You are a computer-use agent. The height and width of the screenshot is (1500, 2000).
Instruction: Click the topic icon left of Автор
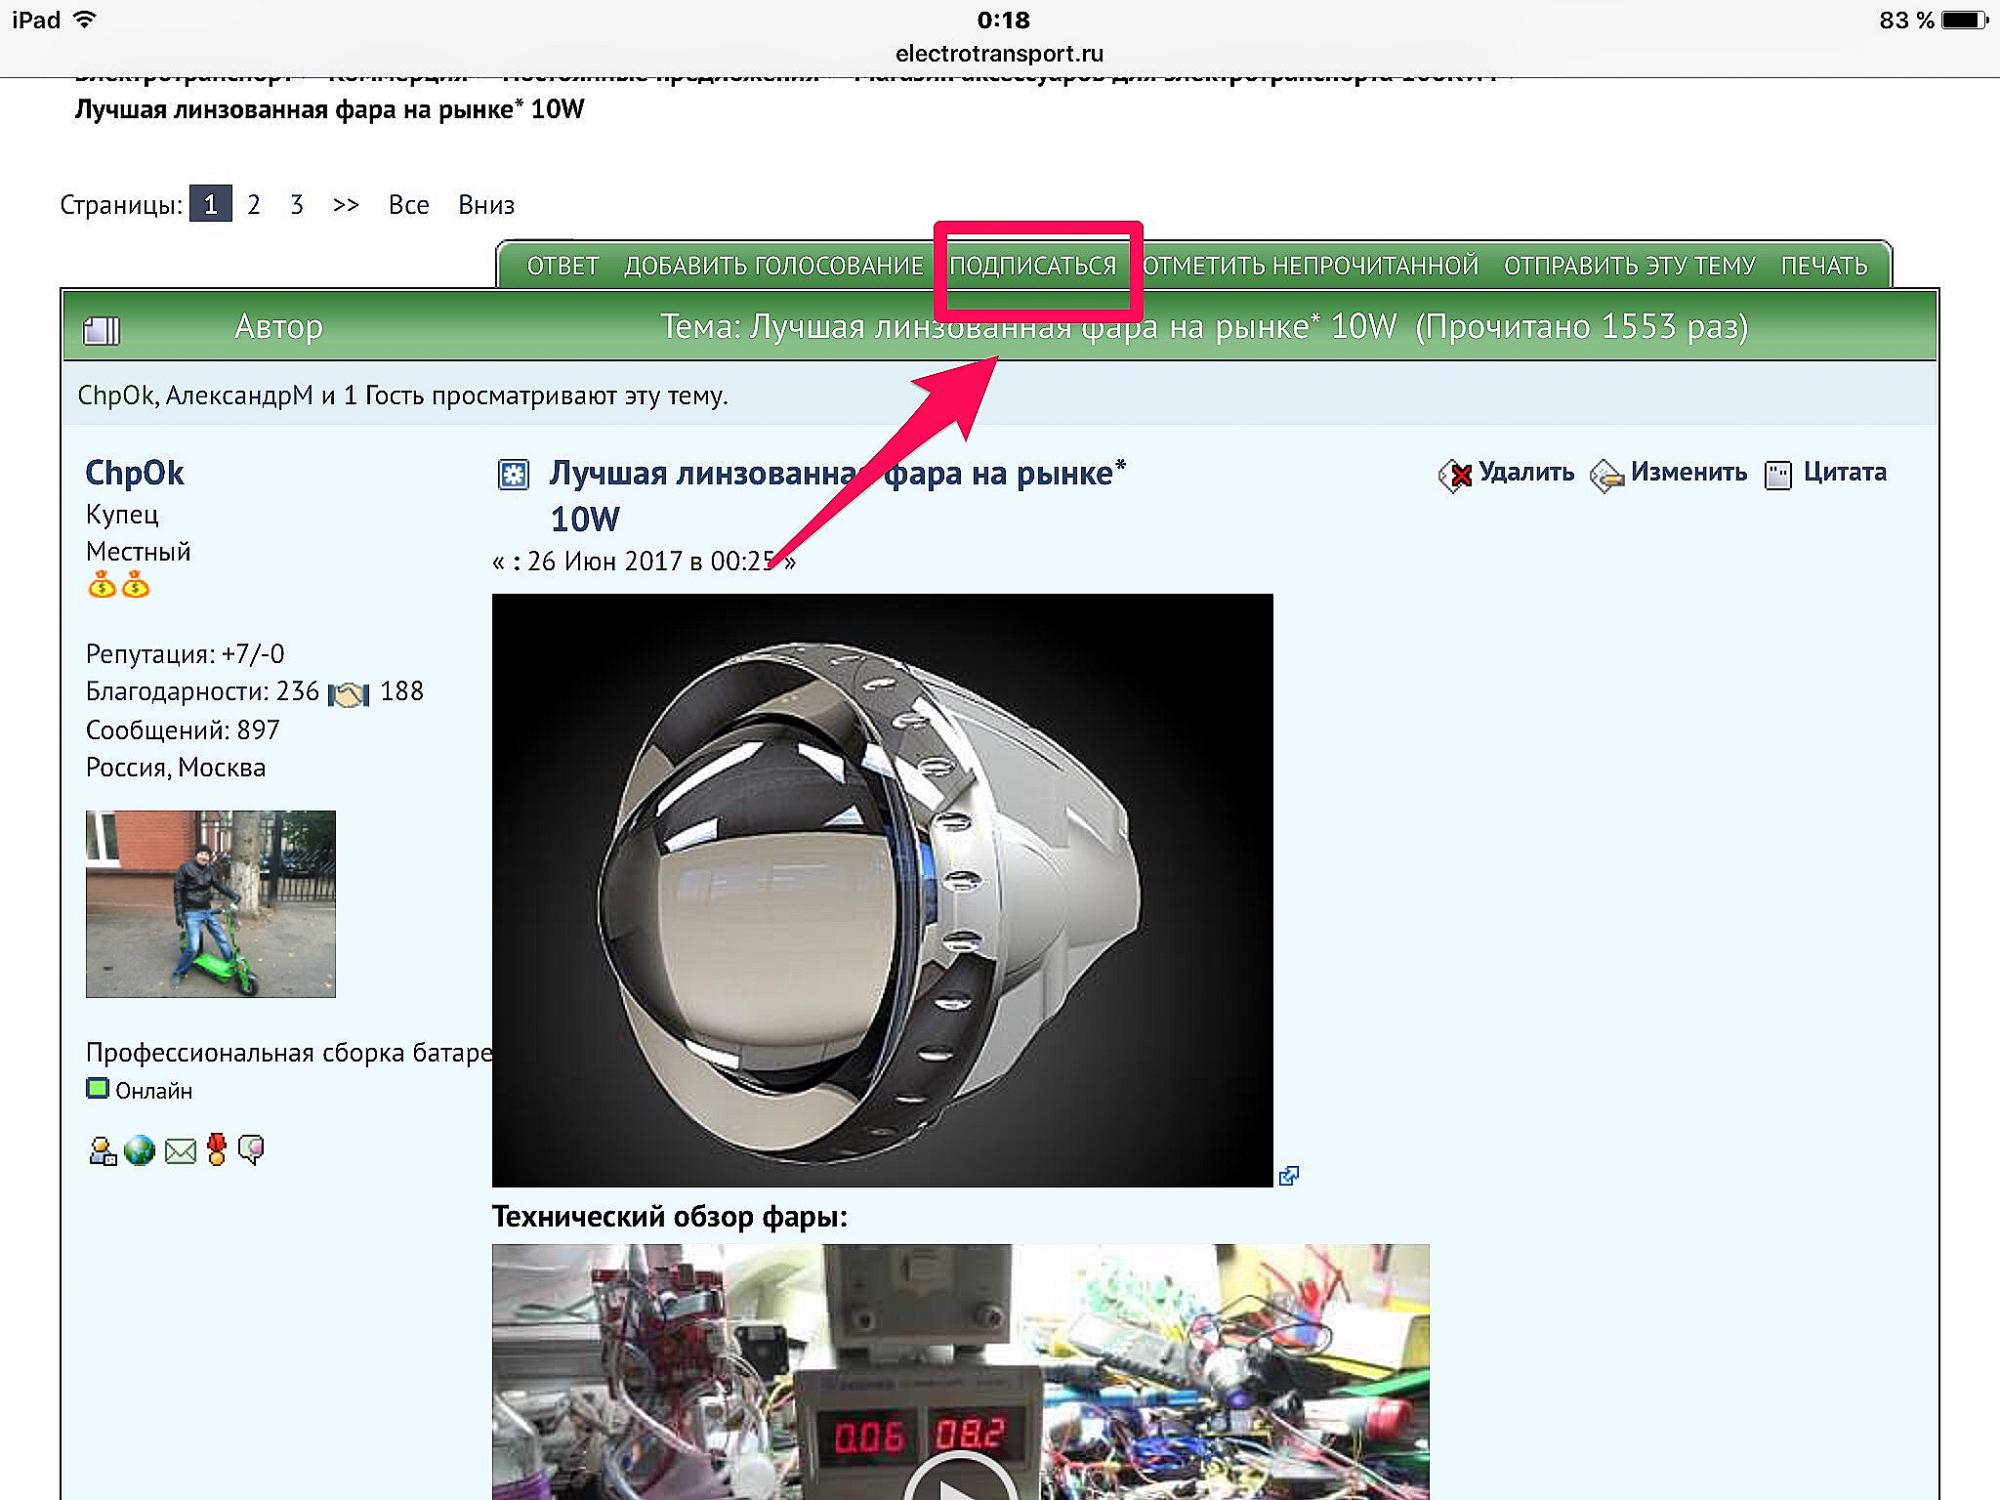click(x=101, y=329)
